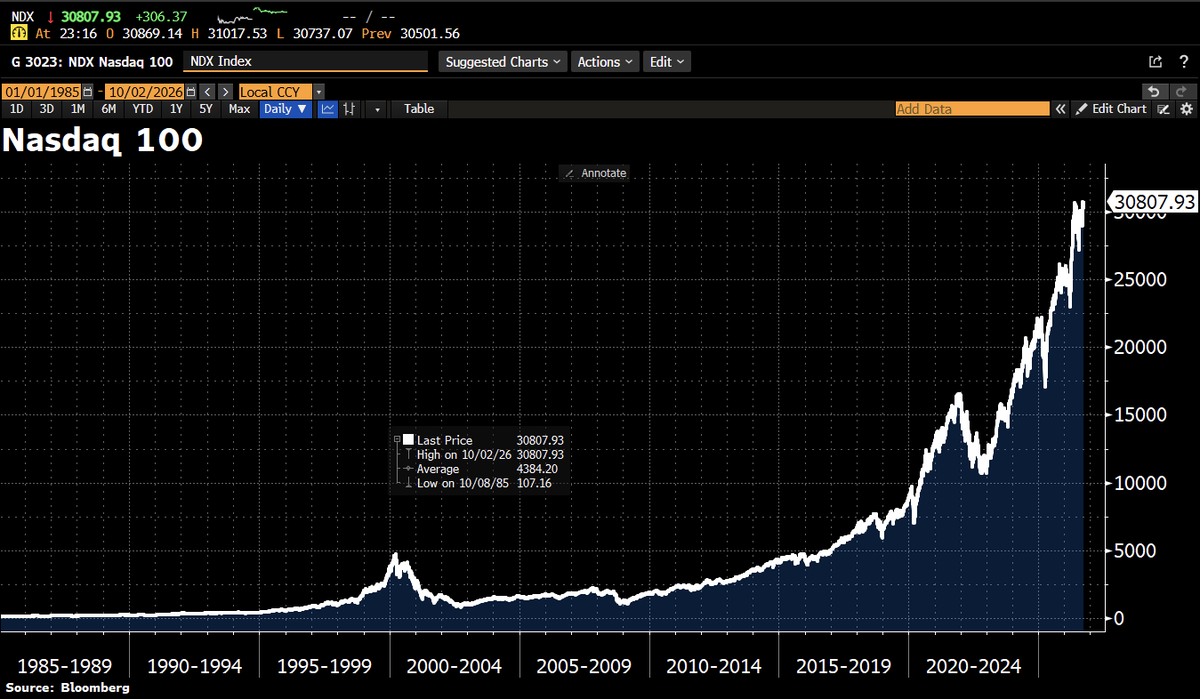Open the Actions dropdown menu

click(x=605, y=62)
